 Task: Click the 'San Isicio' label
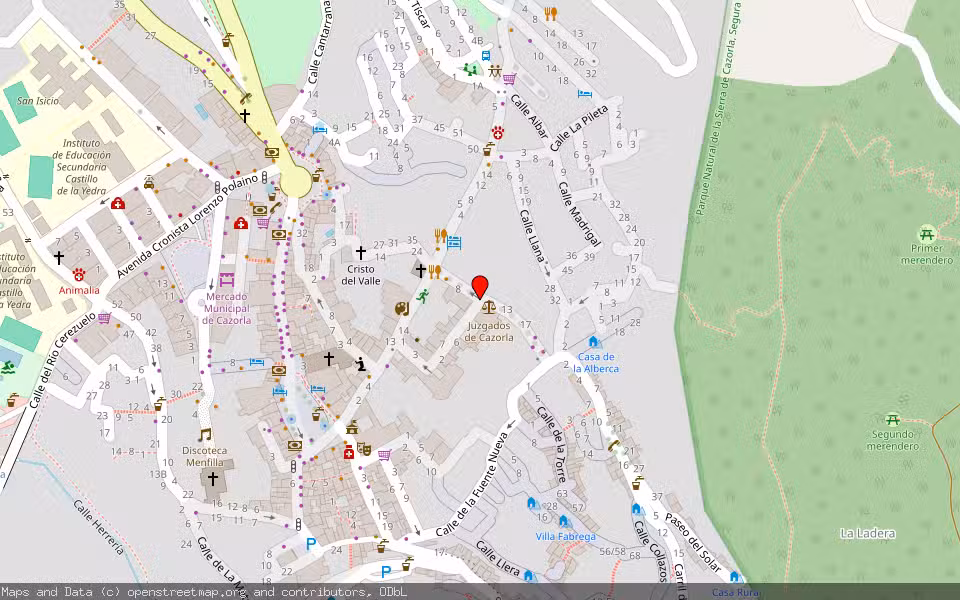tap(38, 101)
